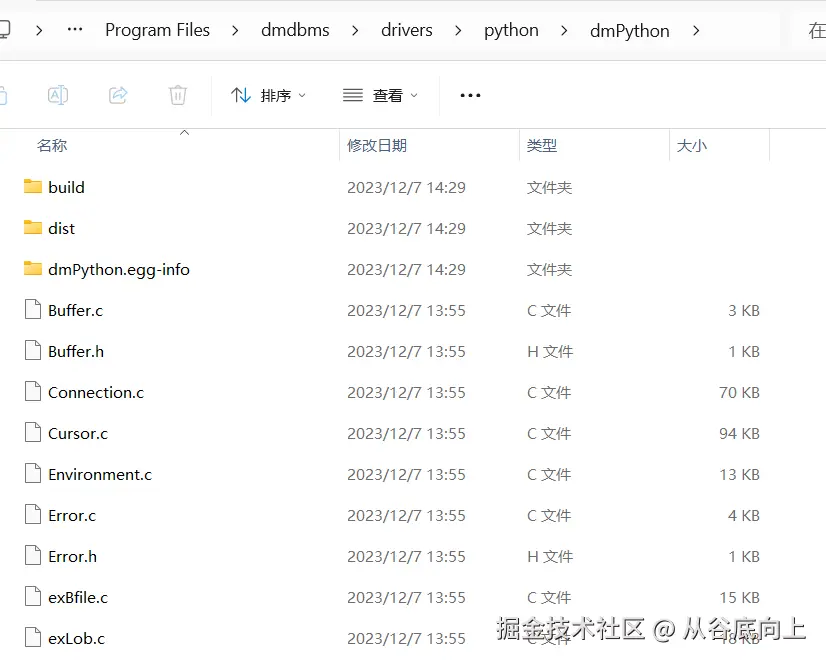Click the 94 KB size of Cursor.c
826x662 pixels.
tap(740, 434)
